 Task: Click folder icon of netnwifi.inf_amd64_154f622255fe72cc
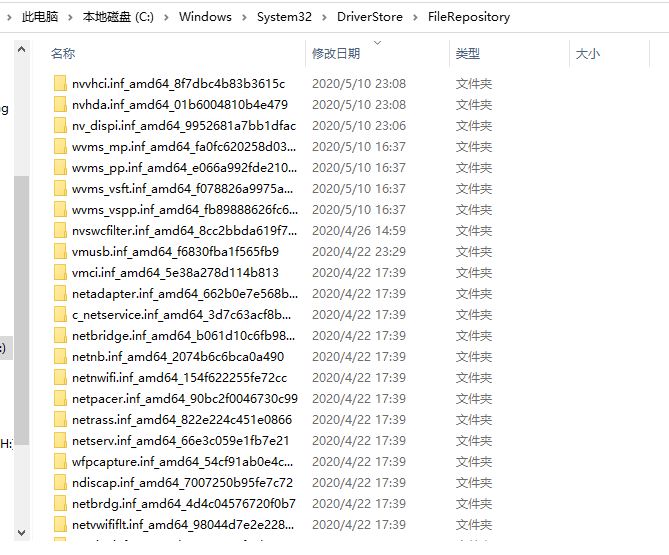(x=60, y=378)
